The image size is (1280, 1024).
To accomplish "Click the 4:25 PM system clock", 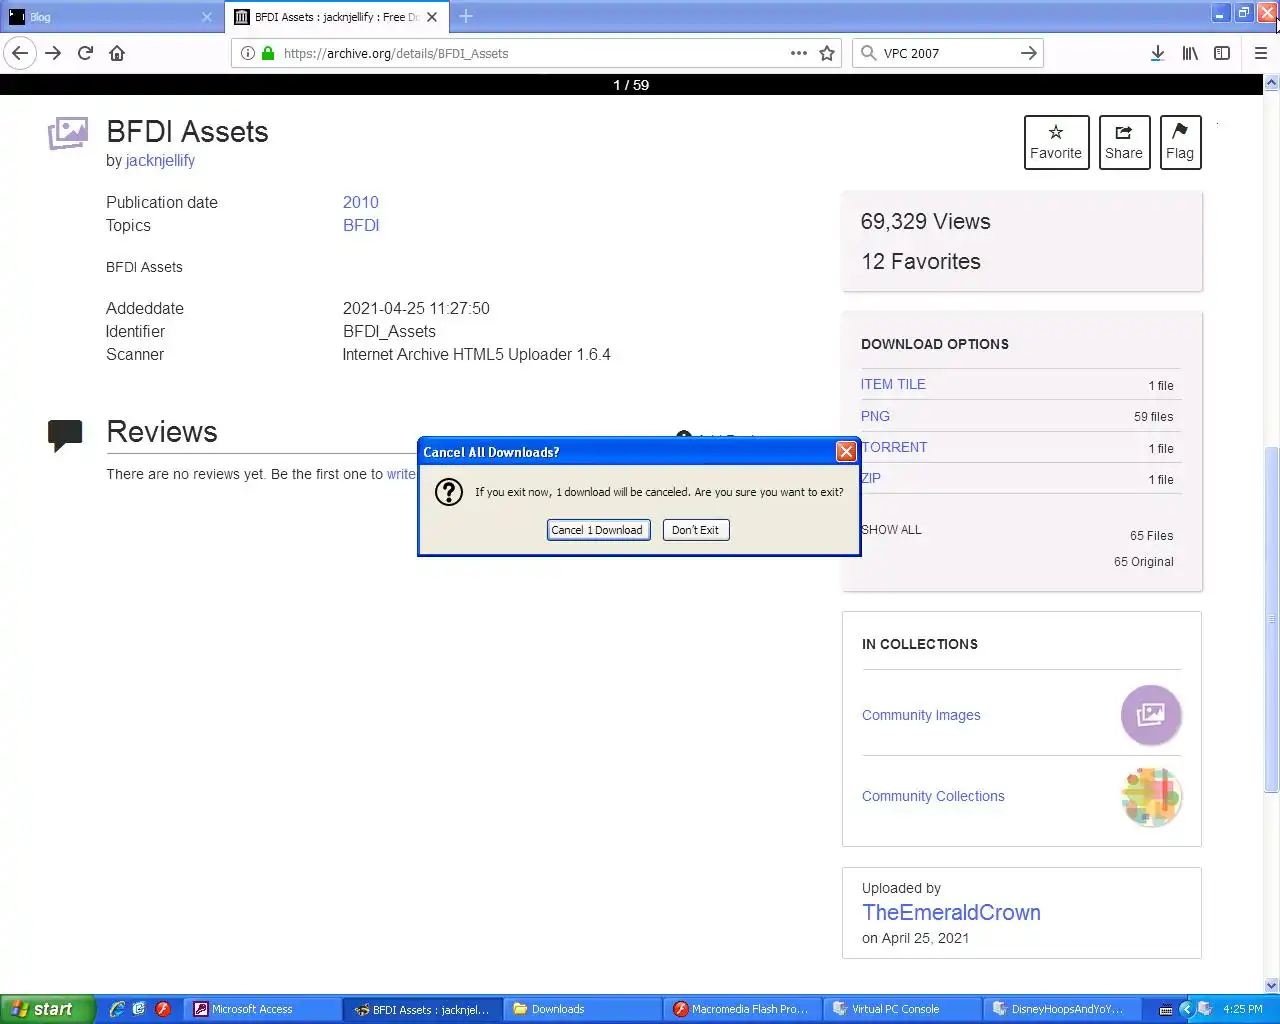I will pyautogui.click(x=1243, y=1009).
